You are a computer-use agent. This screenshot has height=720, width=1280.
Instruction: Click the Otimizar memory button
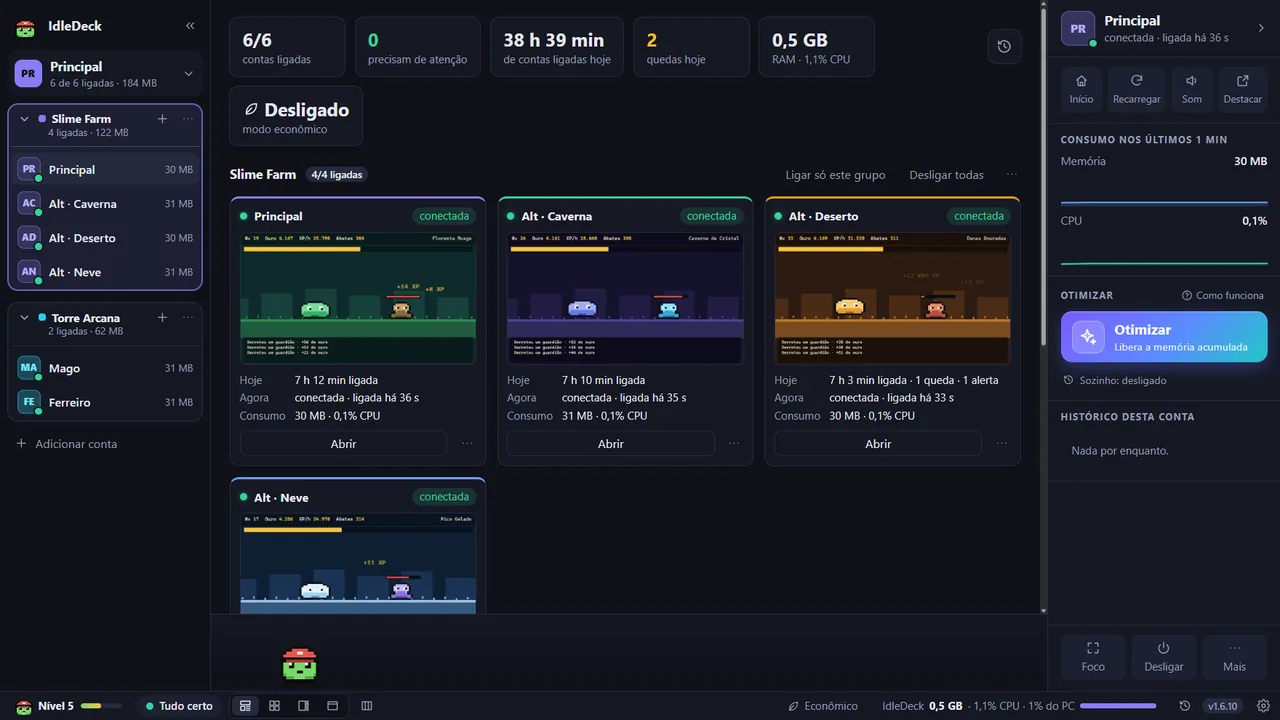tap(1164, 337)
